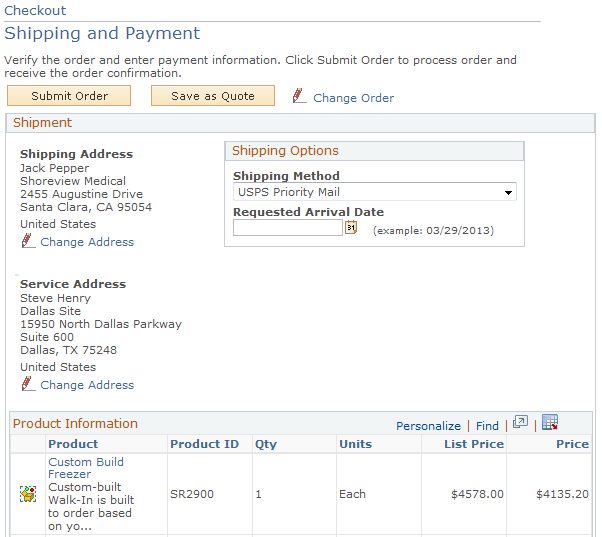Click the download-to-spreadsheet grid icon
This screenshot has width=602, height=537.
point(549,423)
